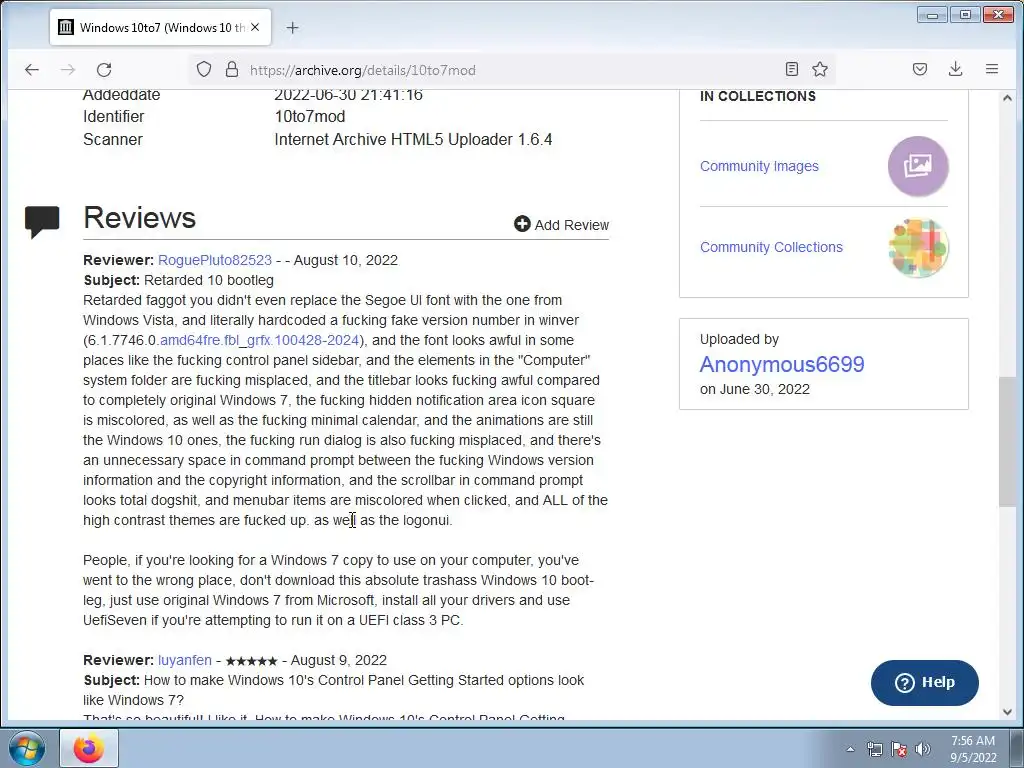The width and height of the screenshot is (1024, 768).
Task: Click the 'on June 30, 2022' upload date
Action: pyautogui.click(x=755, y=389)
